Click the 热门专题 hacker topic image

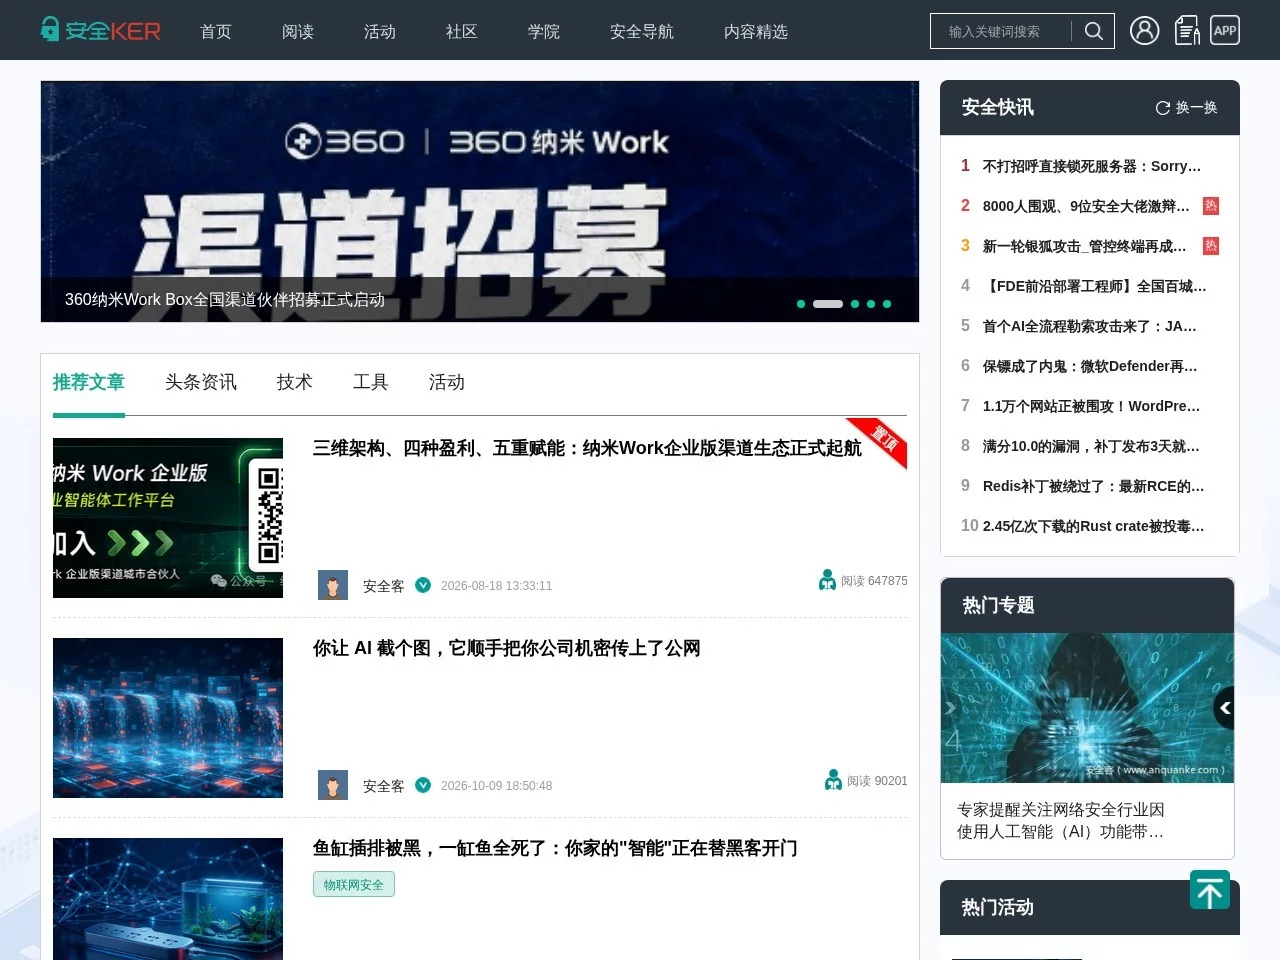pos(1087,708)
